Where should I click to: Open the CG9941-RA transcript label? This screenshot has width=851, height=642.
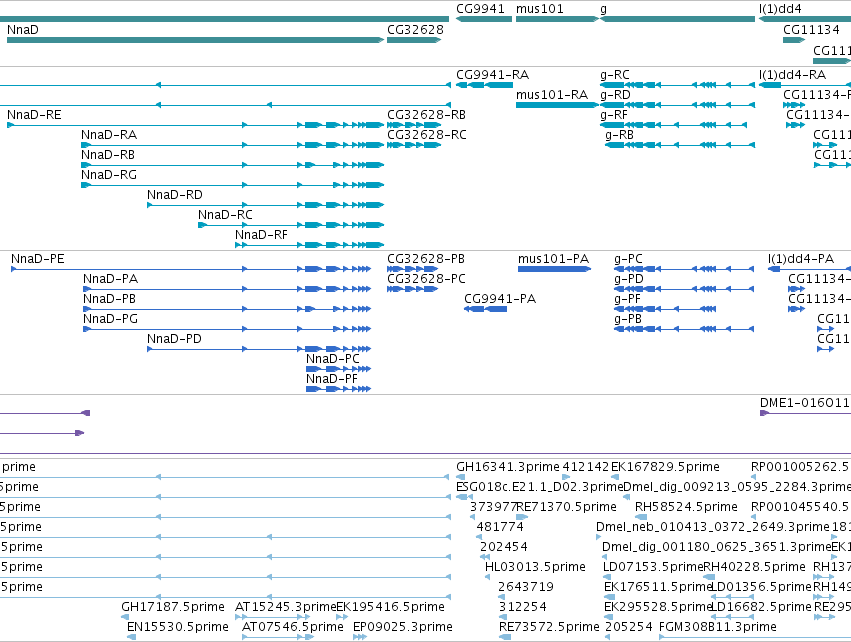click(x=492, y=74)
